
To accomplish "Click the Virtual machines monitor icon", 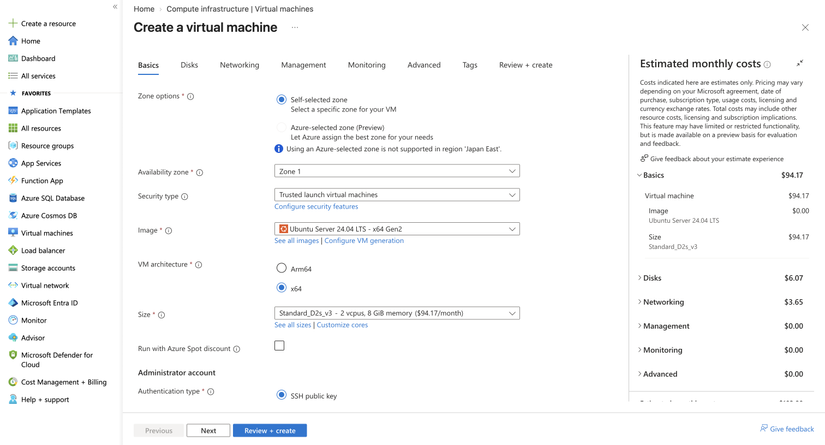I will tap(13, 232).
